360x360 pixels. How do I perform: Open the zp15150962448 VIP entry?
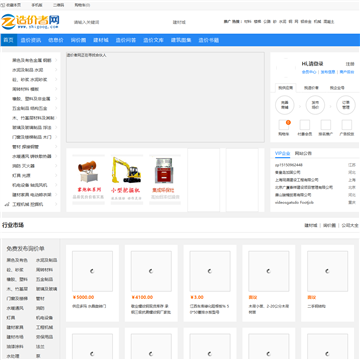(289, 165)
